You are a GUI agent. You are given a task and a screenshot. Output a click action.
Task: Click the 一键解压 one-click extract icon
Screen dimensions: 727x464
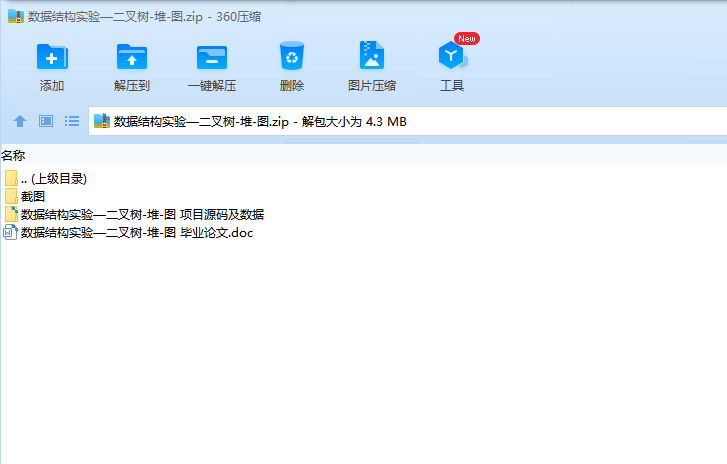(x=212, y=57)
